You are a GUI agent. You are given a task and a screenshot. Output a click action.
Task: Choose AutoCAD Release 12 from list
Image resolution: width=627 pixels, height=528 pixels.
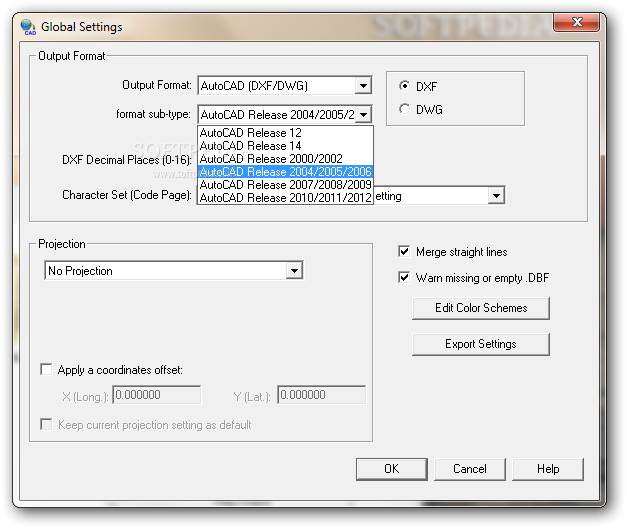[286, 133]
